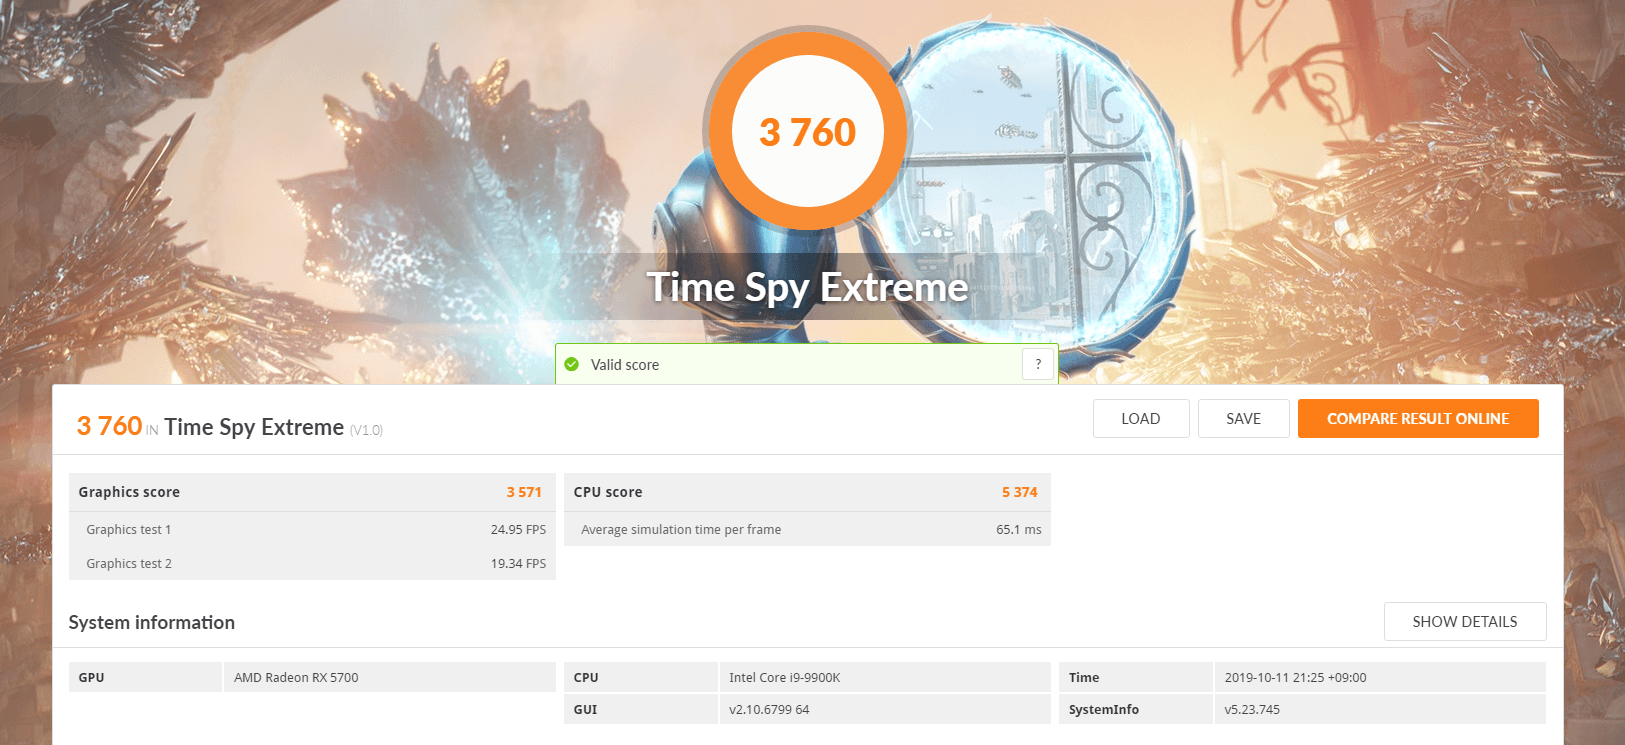The width and height of the screenshot is (1625, 745).
Task: Click Average simulation time per frame row
Action: (807, 529)
